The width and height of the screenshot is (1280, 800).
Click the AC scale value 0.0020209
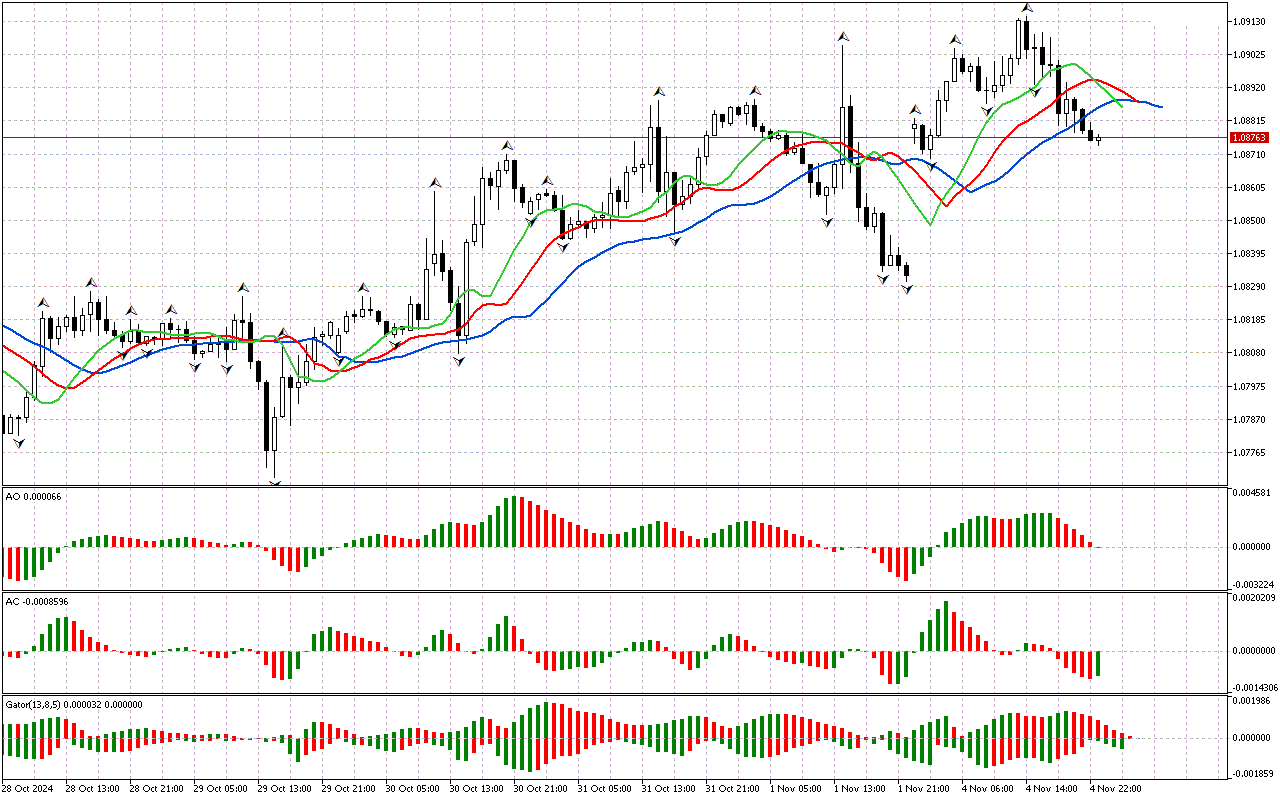(1252, 598)
